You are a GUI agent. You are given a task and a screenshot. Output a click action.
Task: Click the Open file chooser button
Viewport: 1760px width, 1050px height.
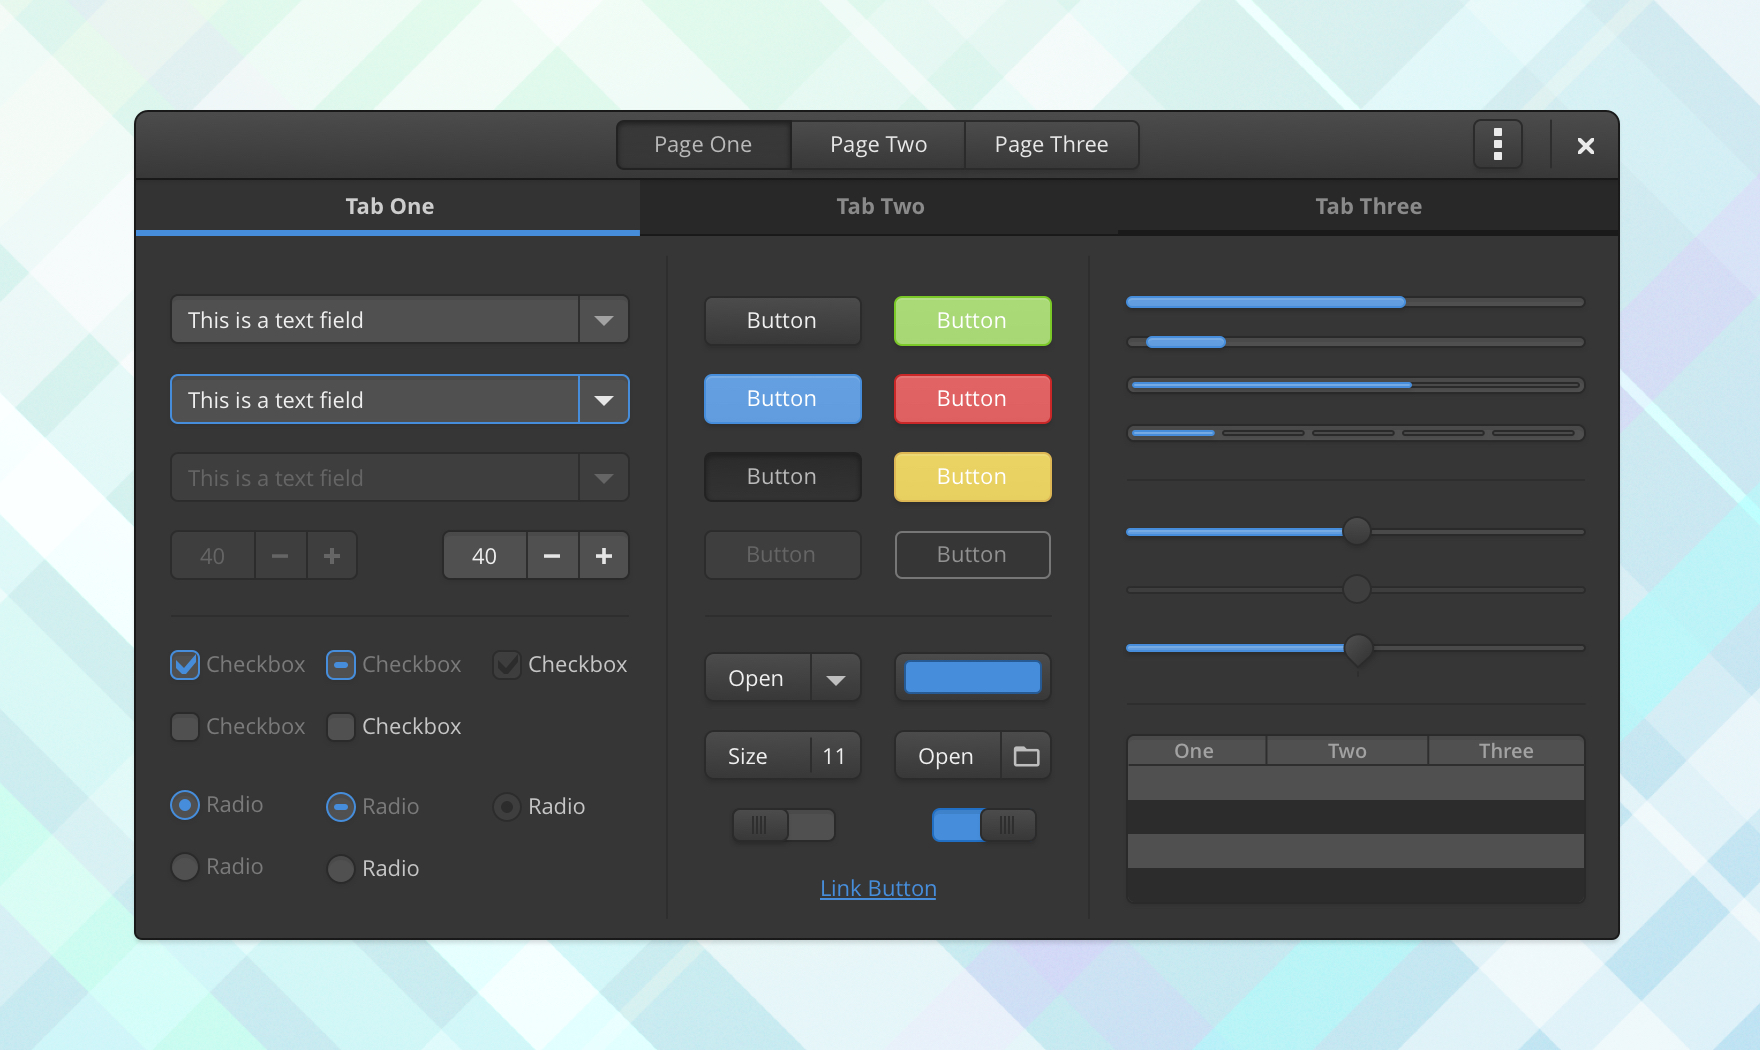click(973, 756)
